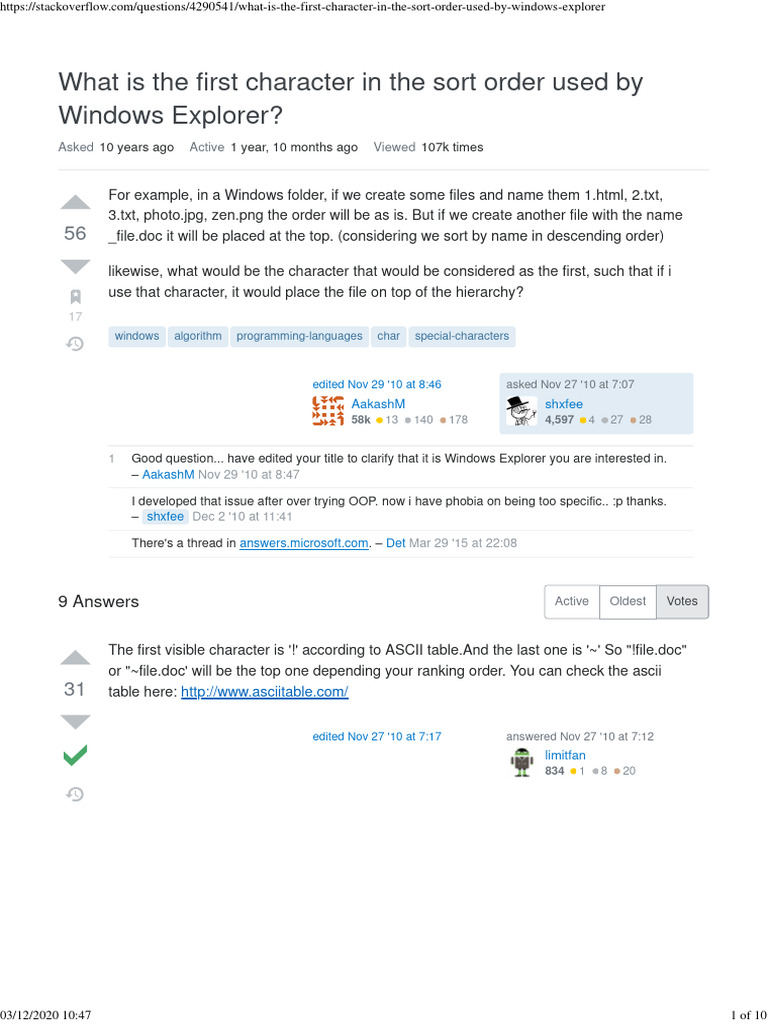Open the question's activity history icon

coord(75,343)
